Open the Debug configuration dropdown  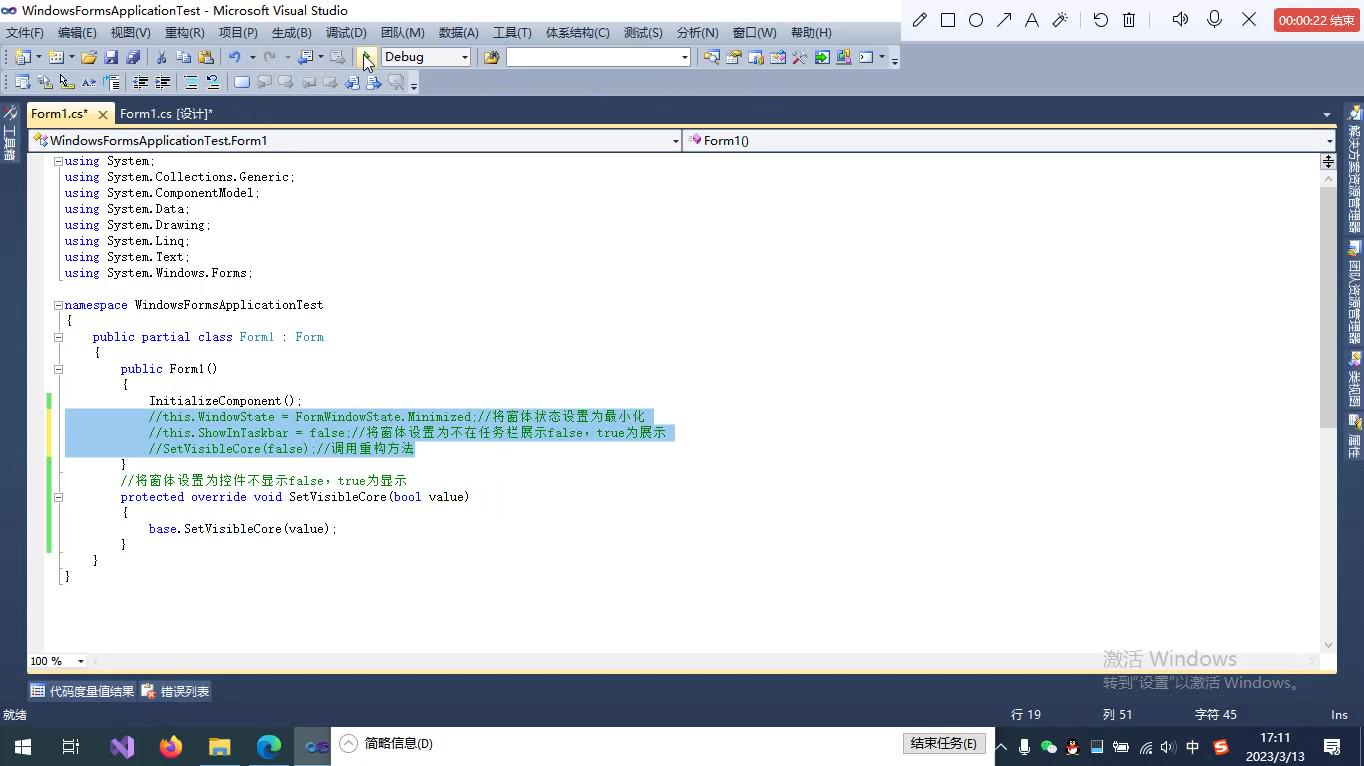coord(465,57)
